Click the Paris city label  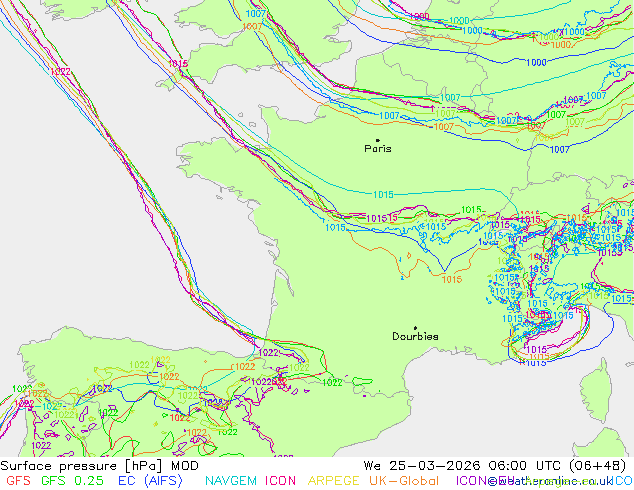point(378,149)
